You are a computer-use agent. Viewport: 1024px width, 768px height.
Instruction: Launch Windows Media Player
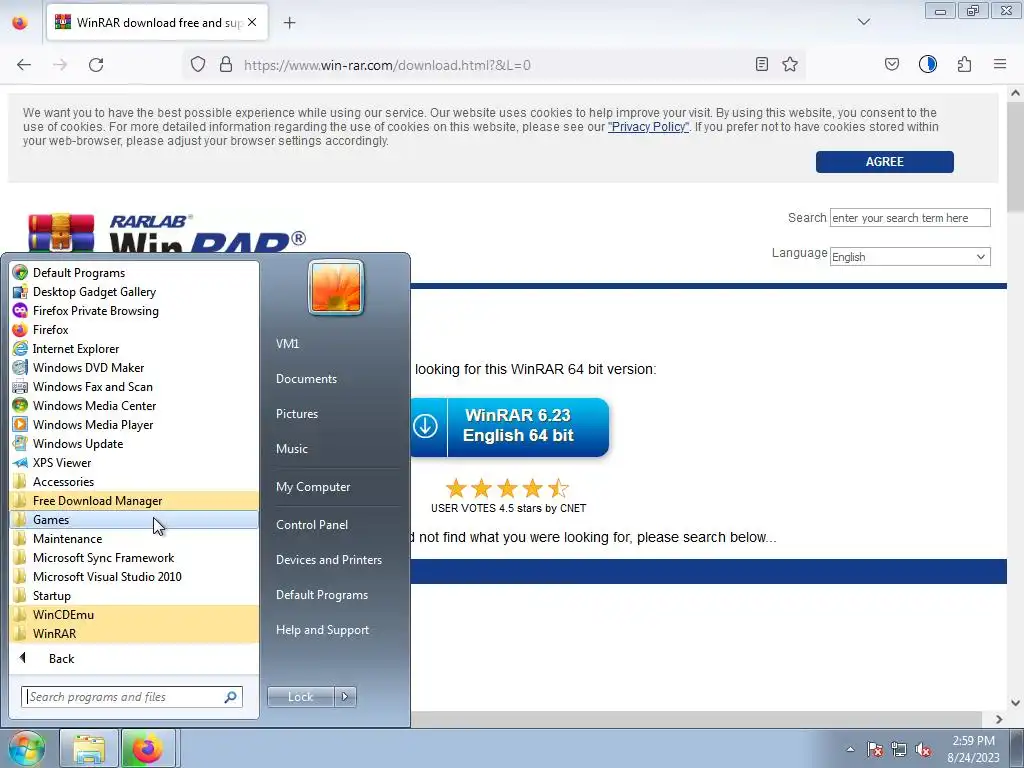(134, 424)
